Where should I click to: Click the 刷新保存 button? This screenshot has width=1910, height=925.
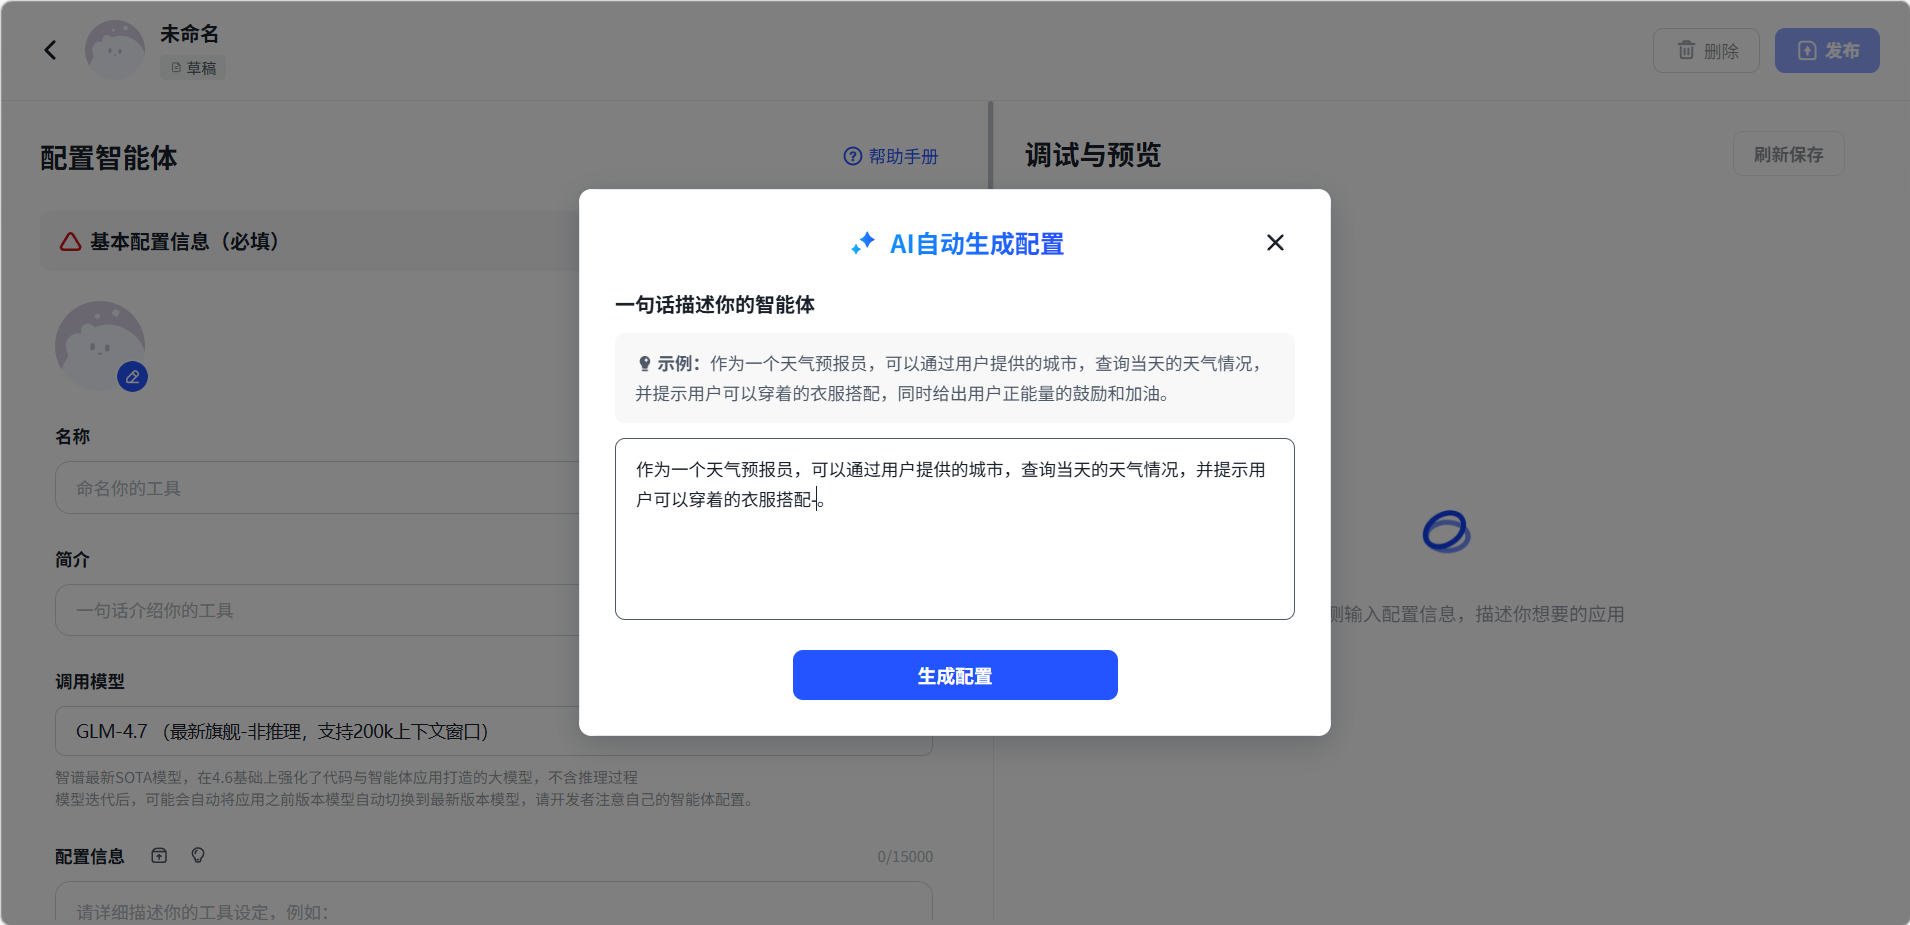click(x=1788, y=154)
